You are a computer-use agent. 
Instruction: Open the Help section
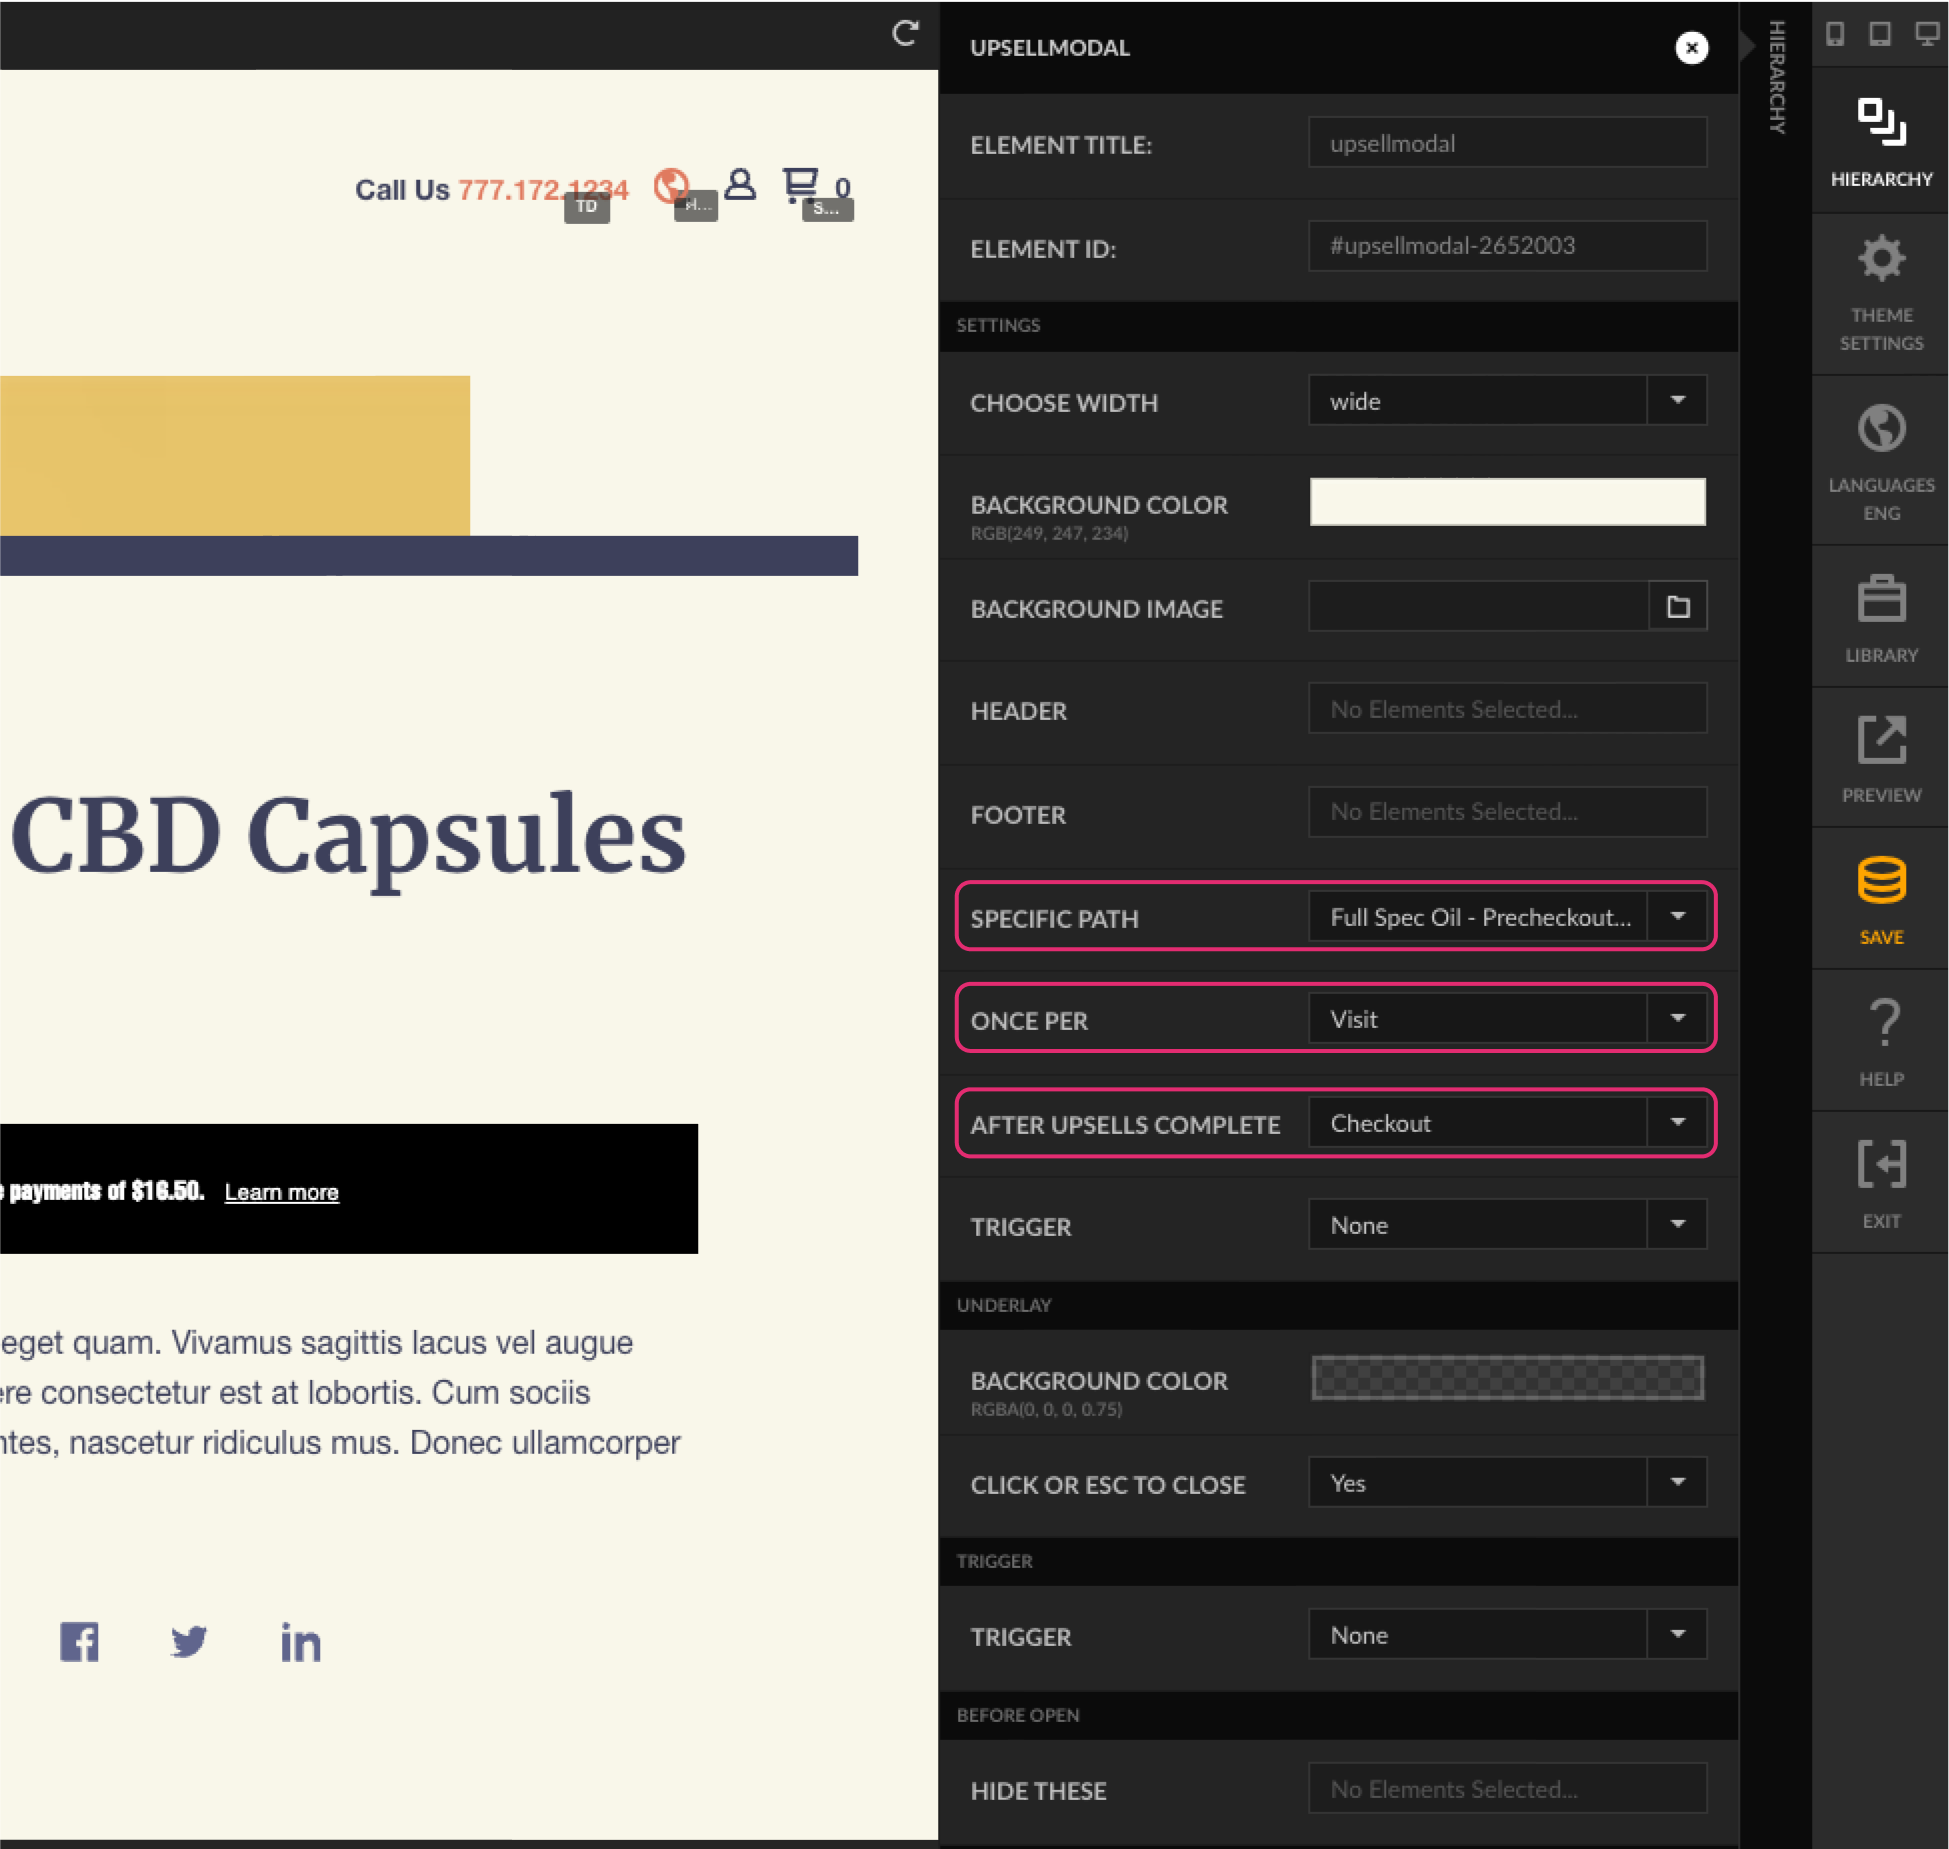point(1881,1041)
